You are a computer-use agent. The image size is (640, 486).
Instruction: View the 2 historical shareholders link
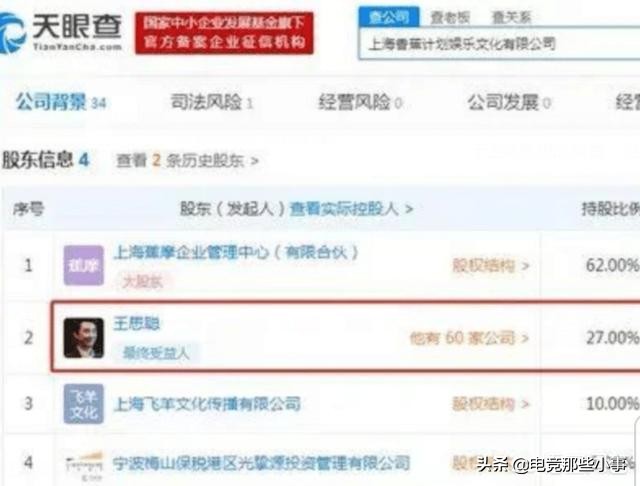[x=187, y=160]
